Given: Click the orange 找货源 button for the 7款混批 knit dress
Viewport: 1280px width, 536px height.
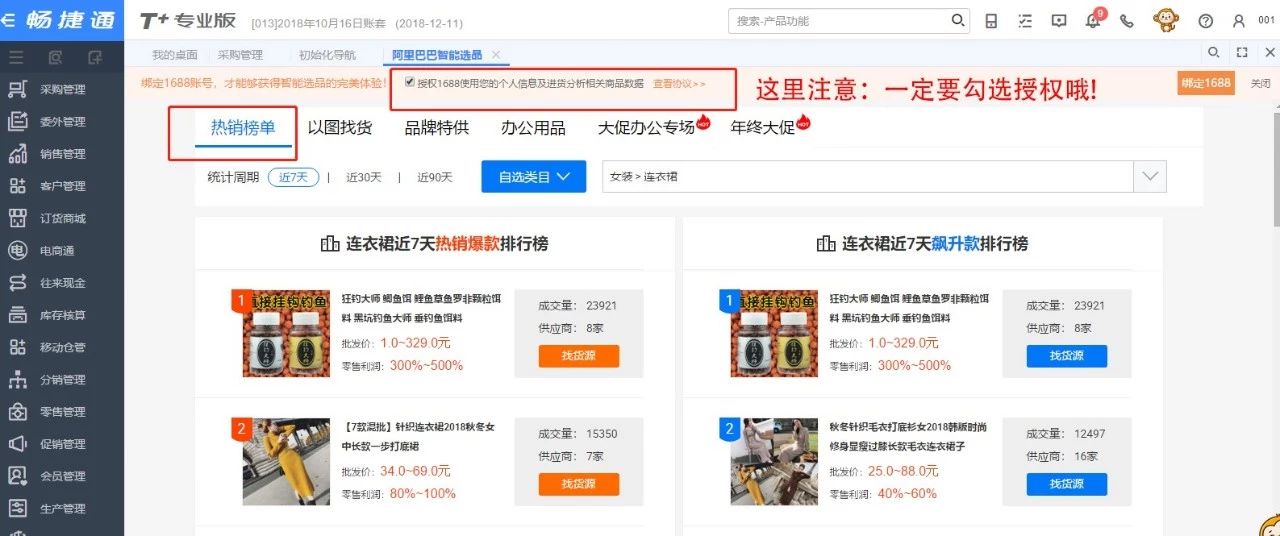Looking at the screenshot, I should coord(579,484).
